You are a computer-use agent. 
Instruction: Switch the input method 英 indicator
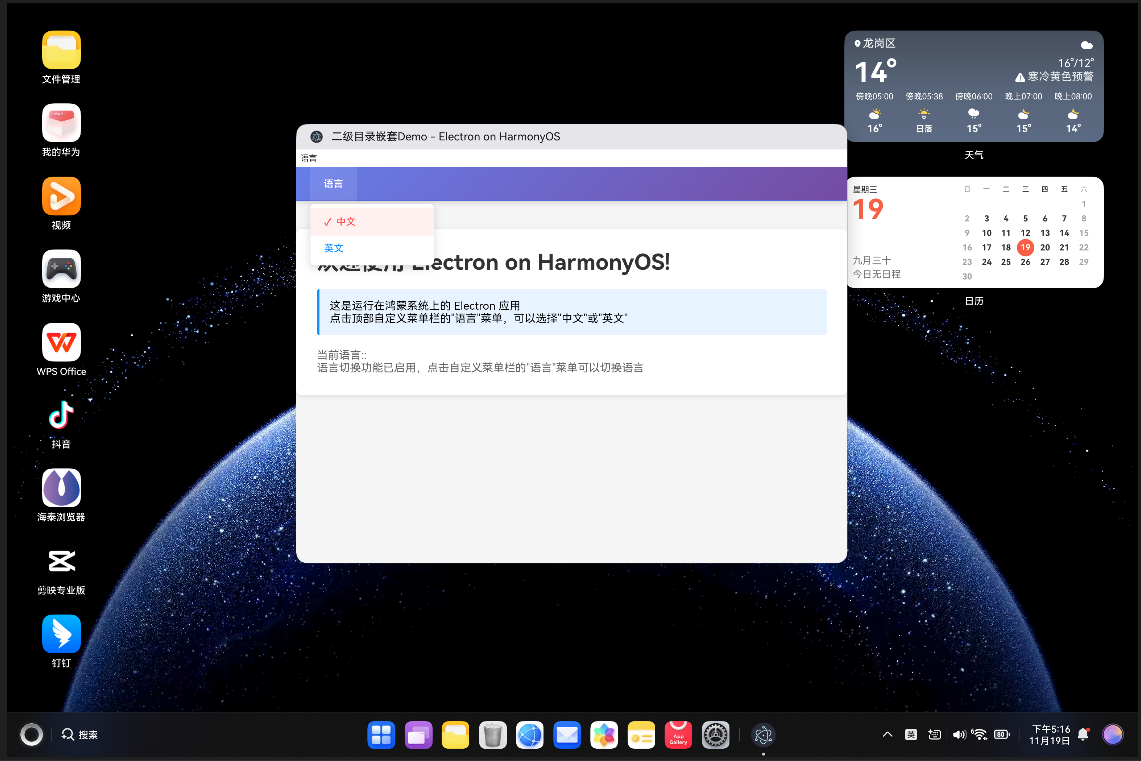[x=910, y=735]
